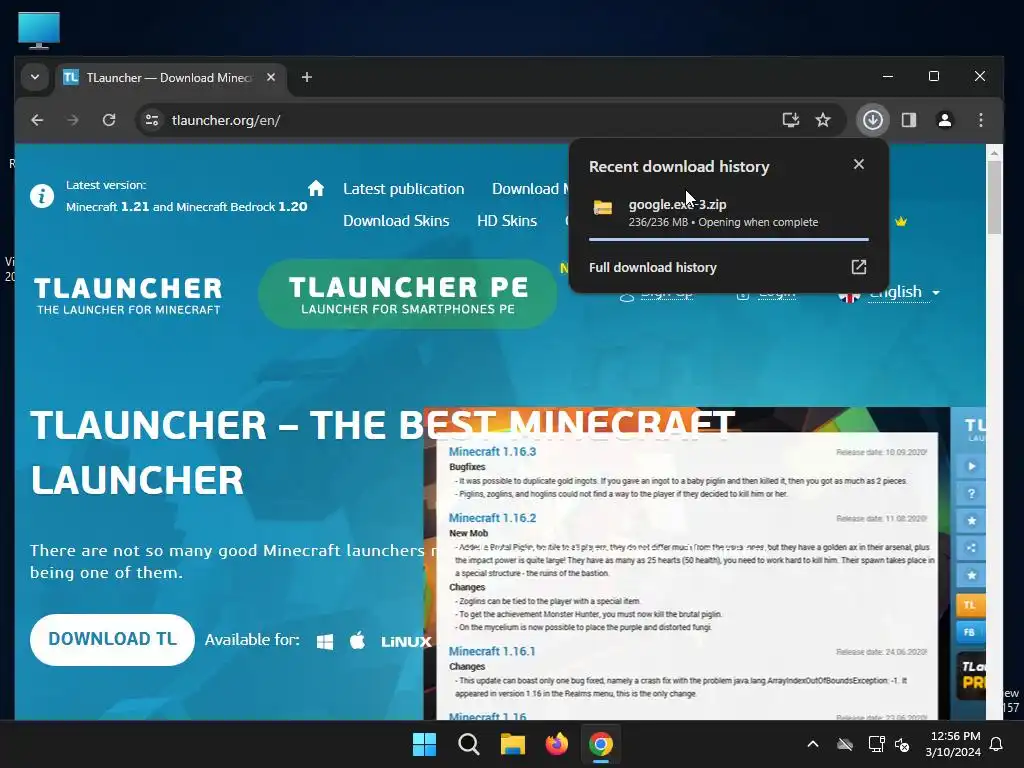Click the Minecraft 1.16.1 changelog heading
The image size is (1024, 768).
click(492, 651)
